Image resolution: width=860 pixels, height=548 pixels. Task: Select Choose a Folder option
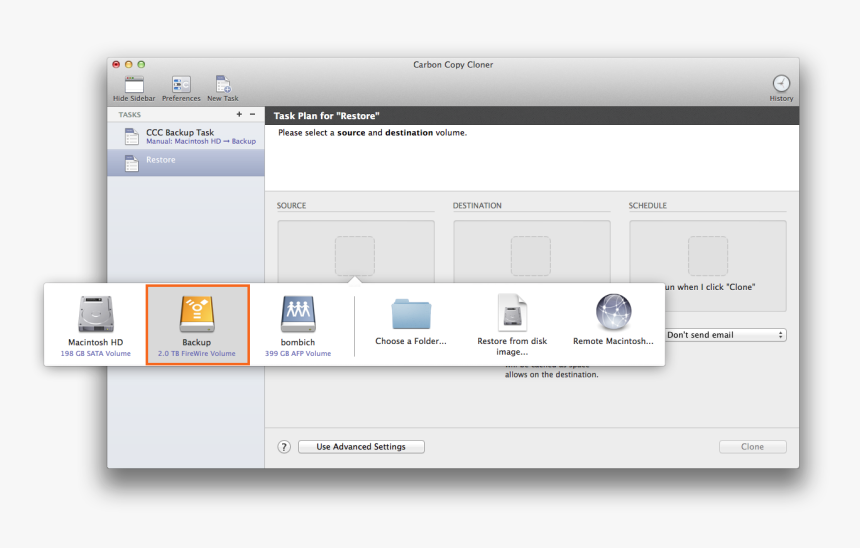pyautogui.click(x=411, y=322)
